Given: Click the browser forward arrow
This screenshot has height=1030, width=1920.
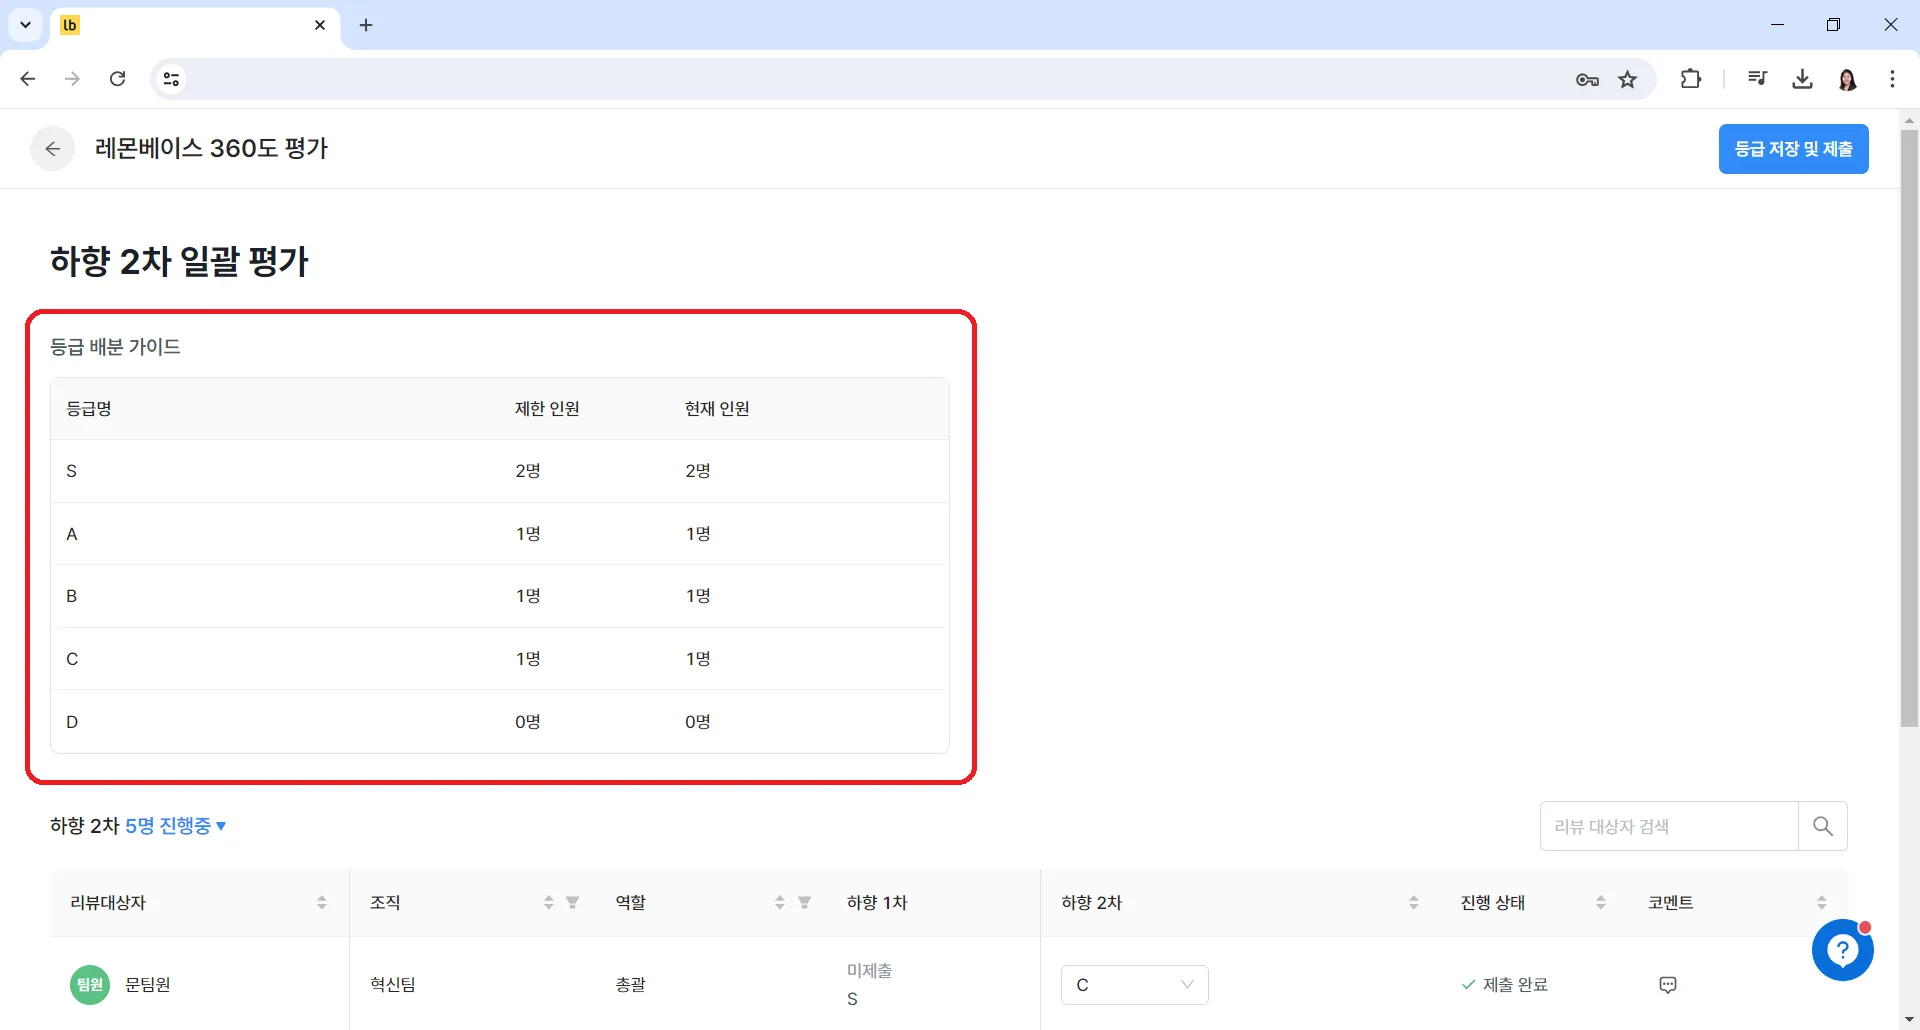Looking at the screenshot, I should tap(72, 79).
